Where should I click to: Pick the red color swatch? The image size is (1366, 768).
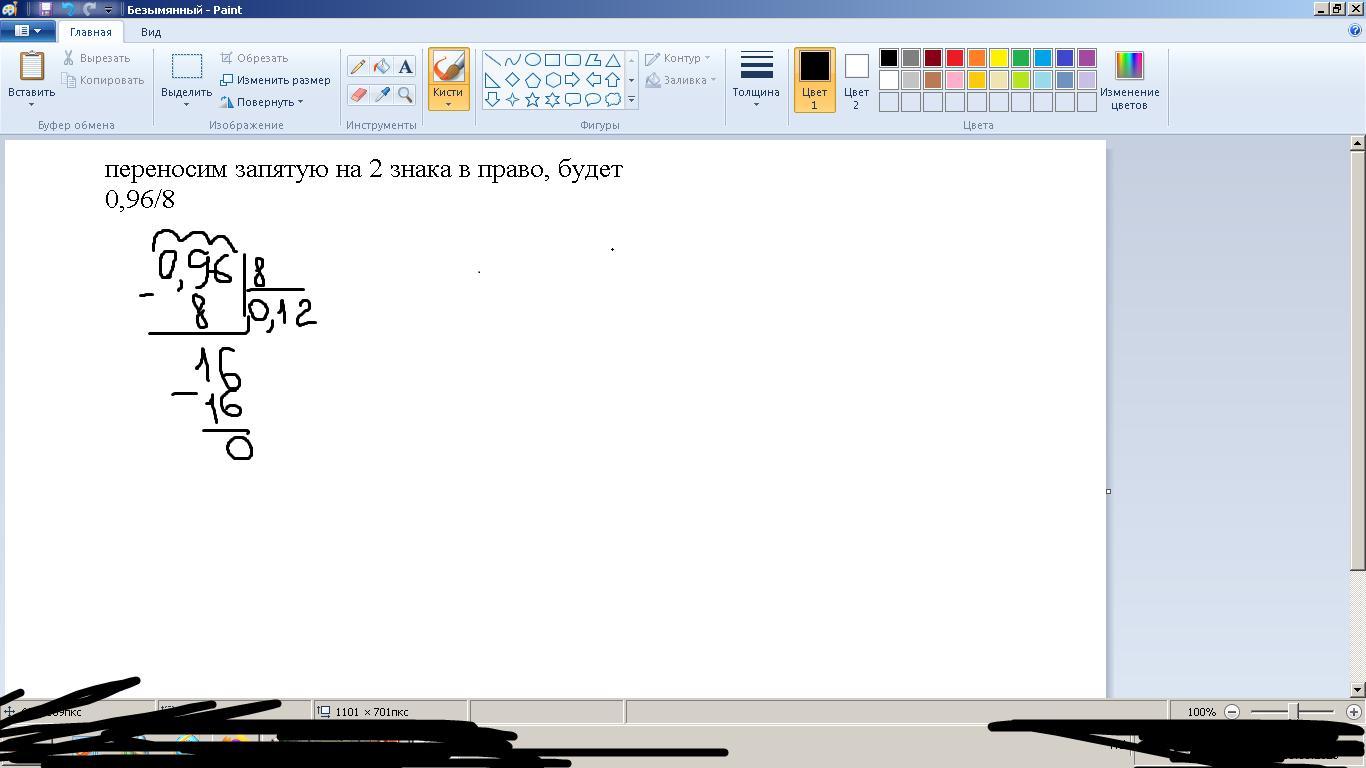[x=955, y=58]
